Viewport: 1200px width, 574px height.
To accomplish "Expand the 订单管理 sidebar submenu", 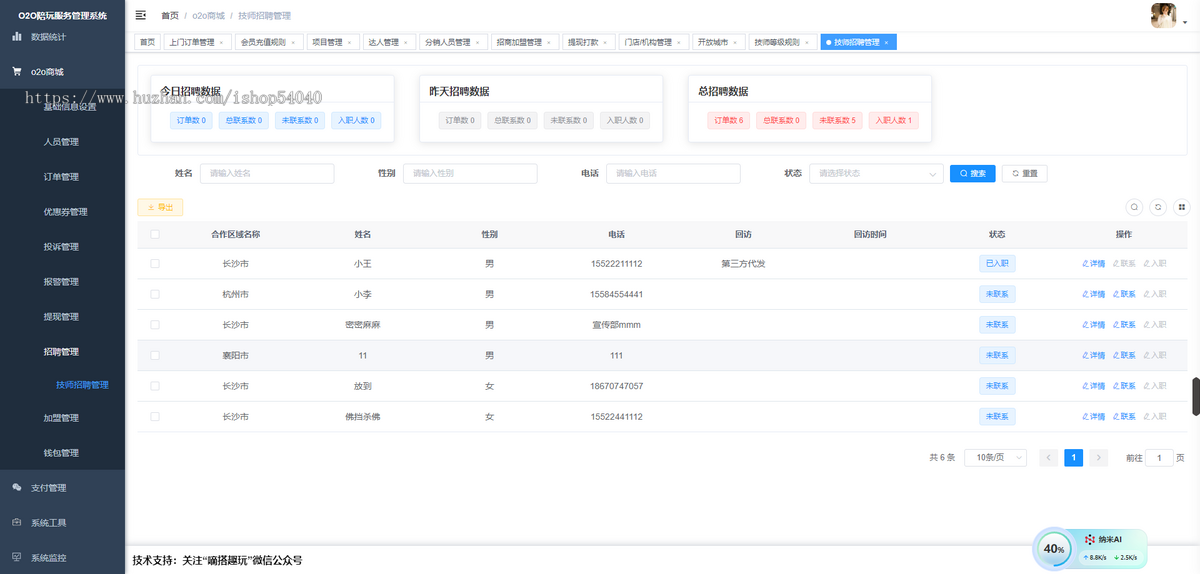I will click(62, 177).
